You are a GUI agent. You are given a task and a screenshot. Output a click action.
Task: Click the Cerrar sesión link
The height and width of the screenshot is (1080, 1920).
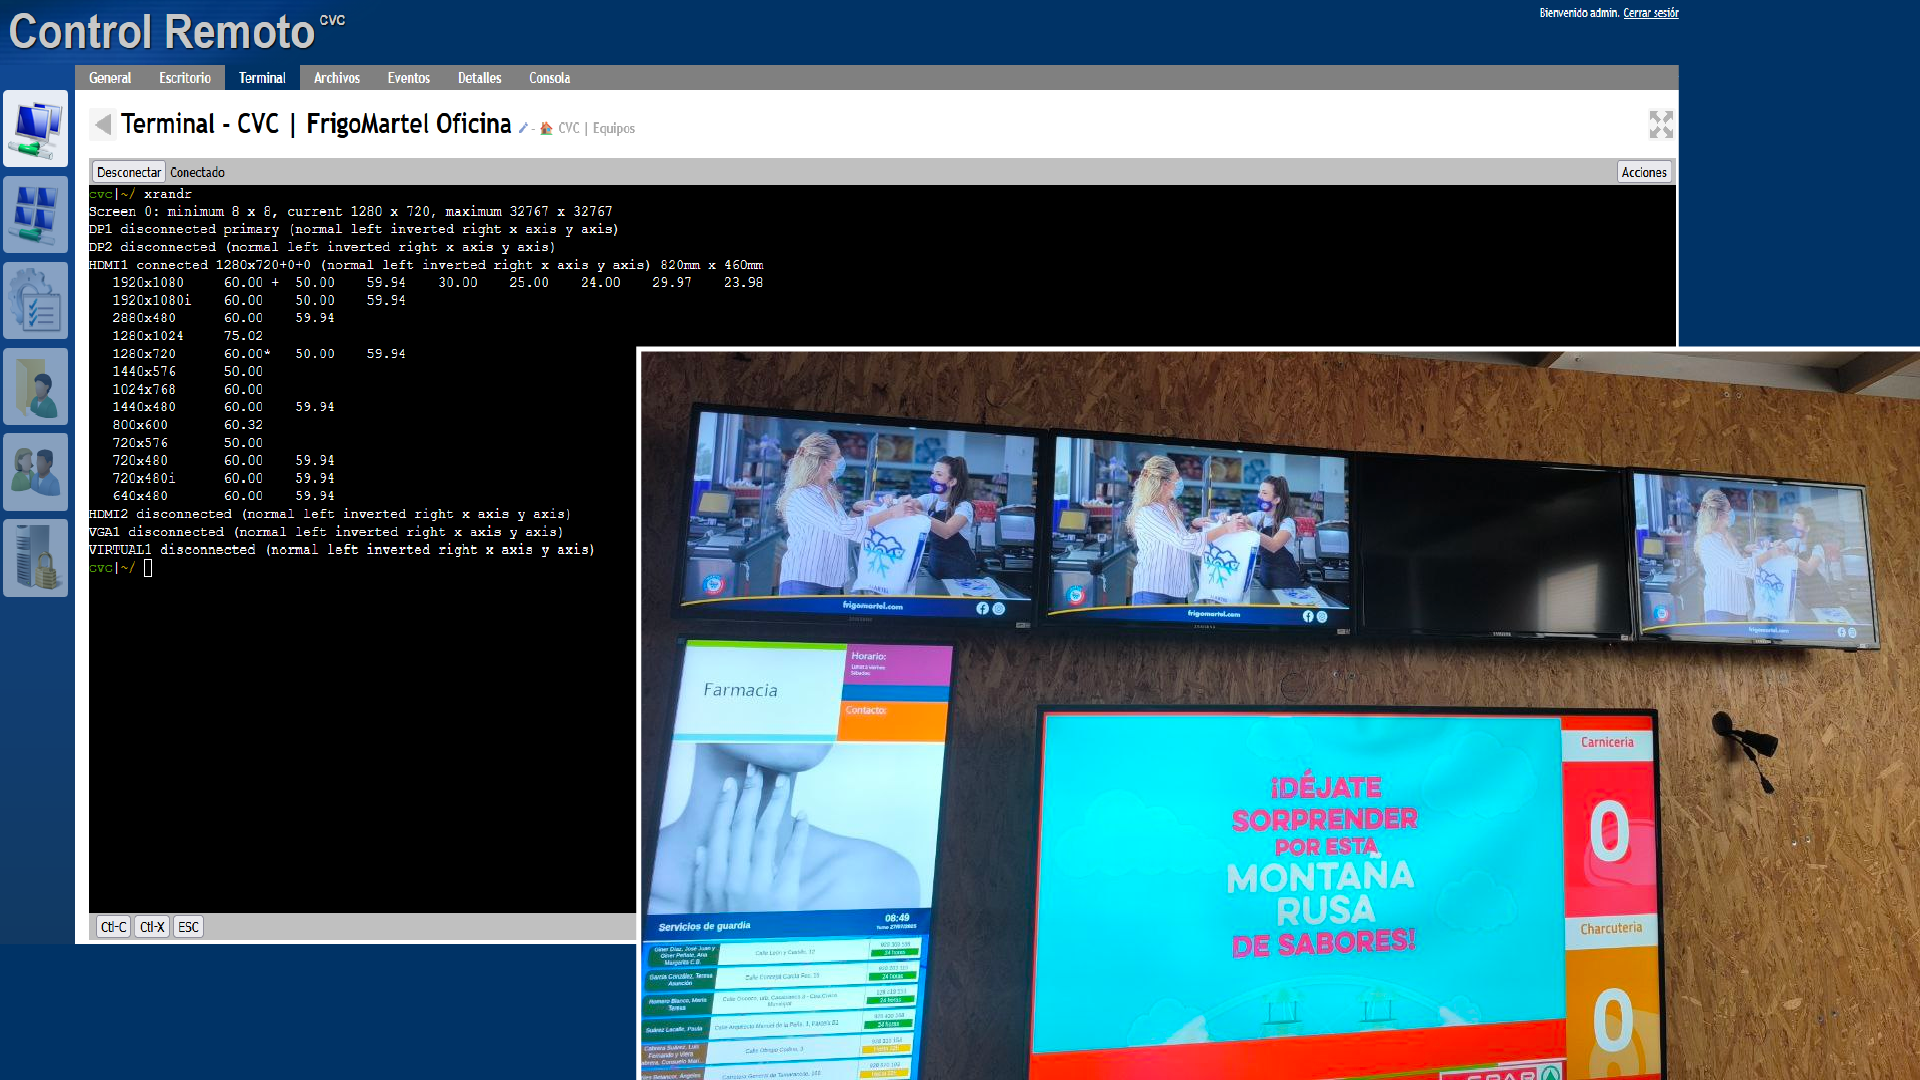coord(1650,13)
